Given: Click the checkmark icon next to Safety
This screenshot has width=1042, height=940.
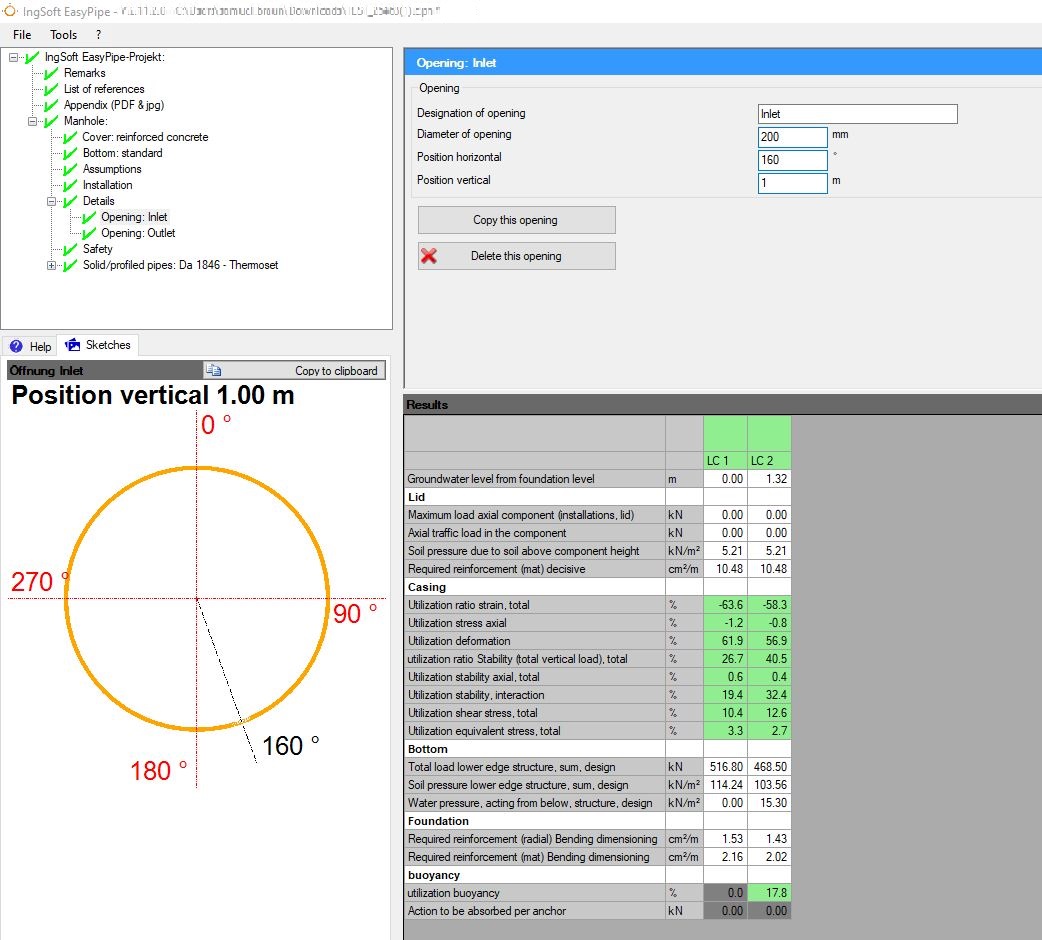Looking at the screenshot, I should click(70, 249).
